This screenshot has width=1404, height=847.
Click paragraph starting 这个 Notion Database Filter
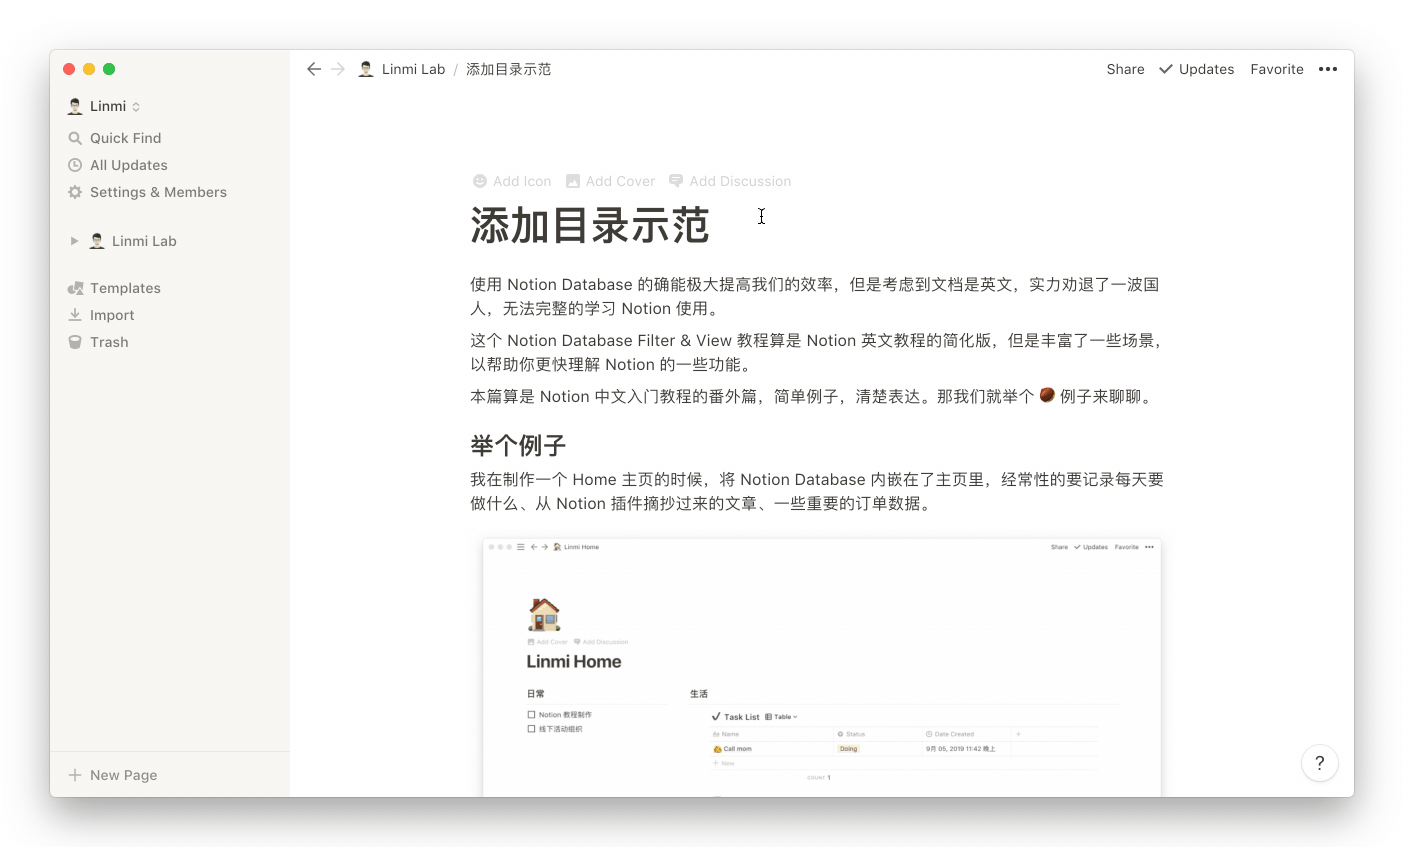817,353
